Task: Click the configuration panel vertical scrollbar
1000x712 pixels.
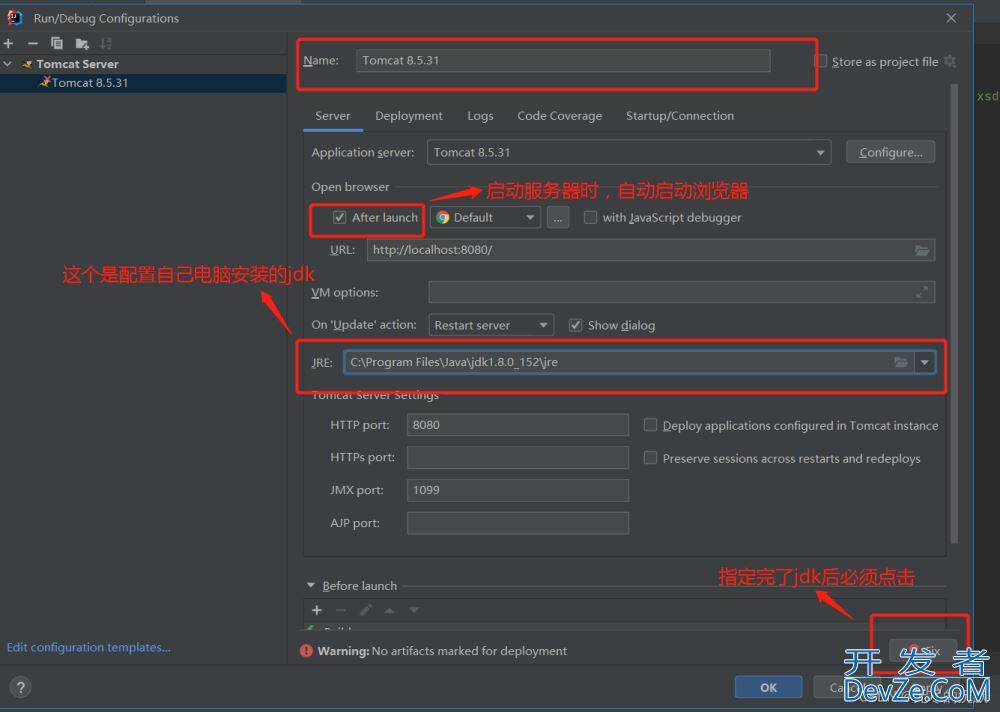Action: (954, 314)
